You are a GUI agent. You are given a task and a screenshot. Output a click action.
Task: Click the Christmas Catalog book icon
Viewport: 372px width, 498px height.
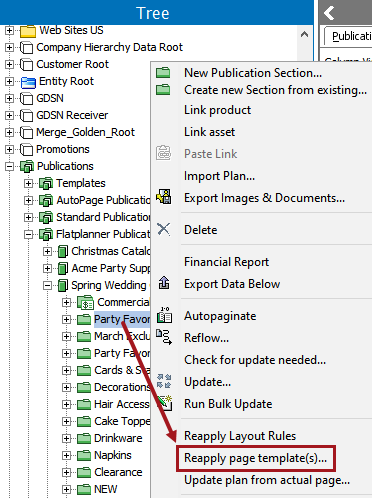[x=63, y=251]
